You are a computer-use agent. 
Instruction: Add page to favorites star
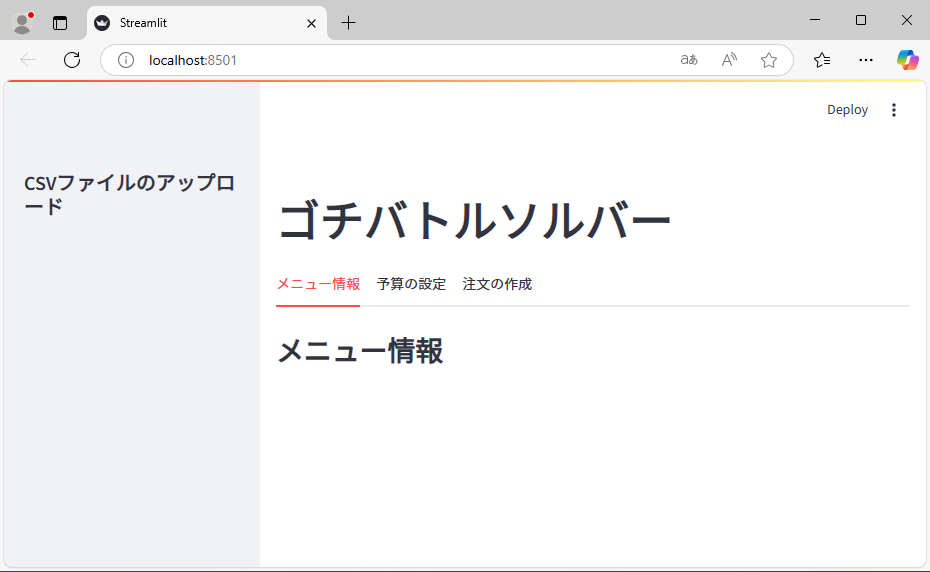(x=769, y=60)
